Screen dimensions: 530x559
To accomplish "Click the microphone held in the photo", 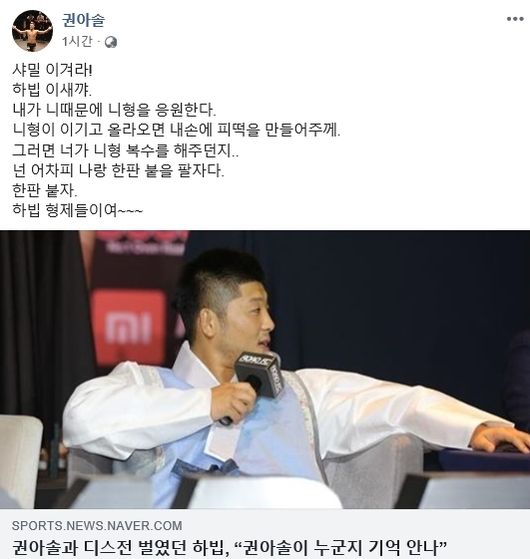I will [x=260, y=374].
